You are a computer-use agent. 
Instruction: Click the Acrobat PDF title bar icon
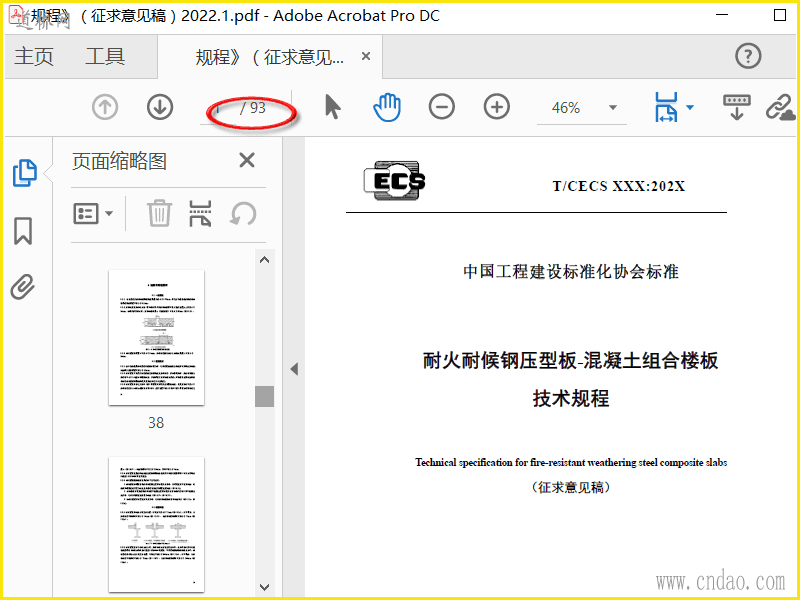pos(16,15)
